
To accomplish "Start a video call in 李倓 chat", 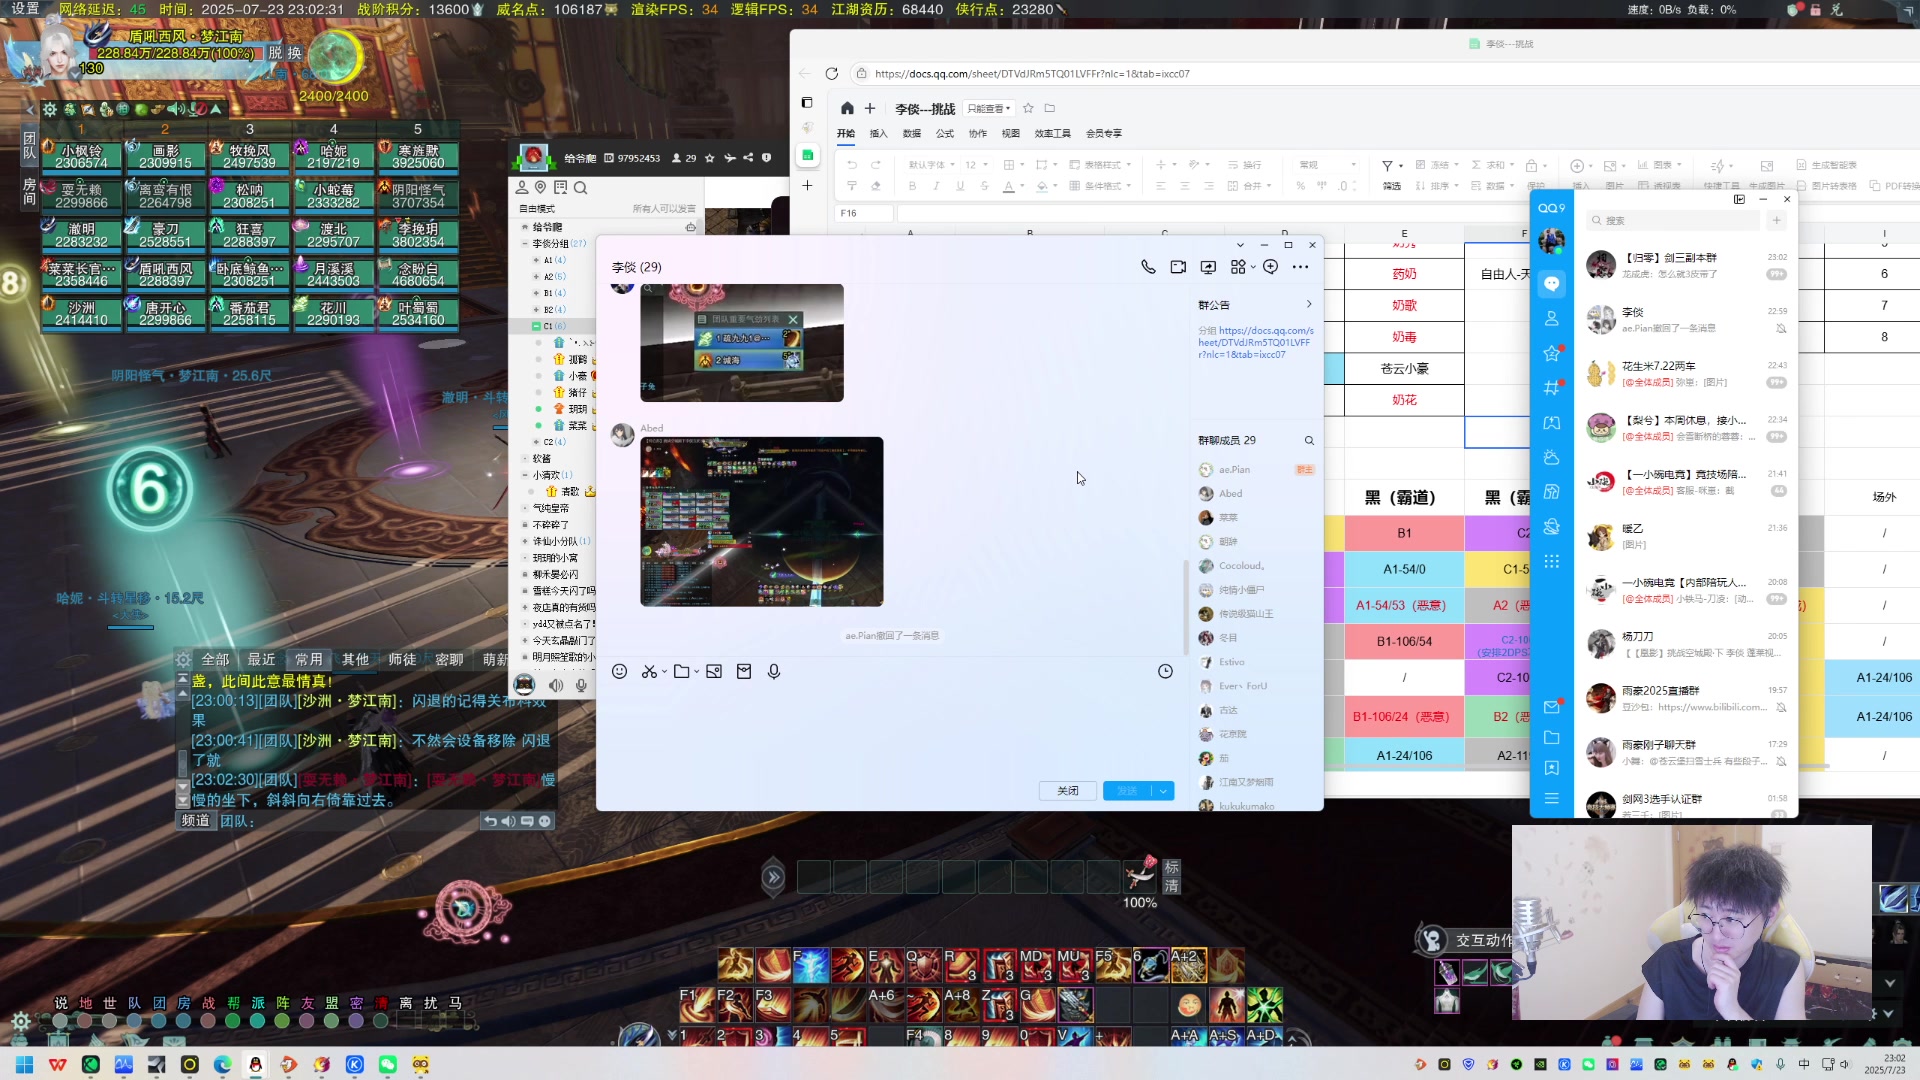I will [x=1178, y=267].
